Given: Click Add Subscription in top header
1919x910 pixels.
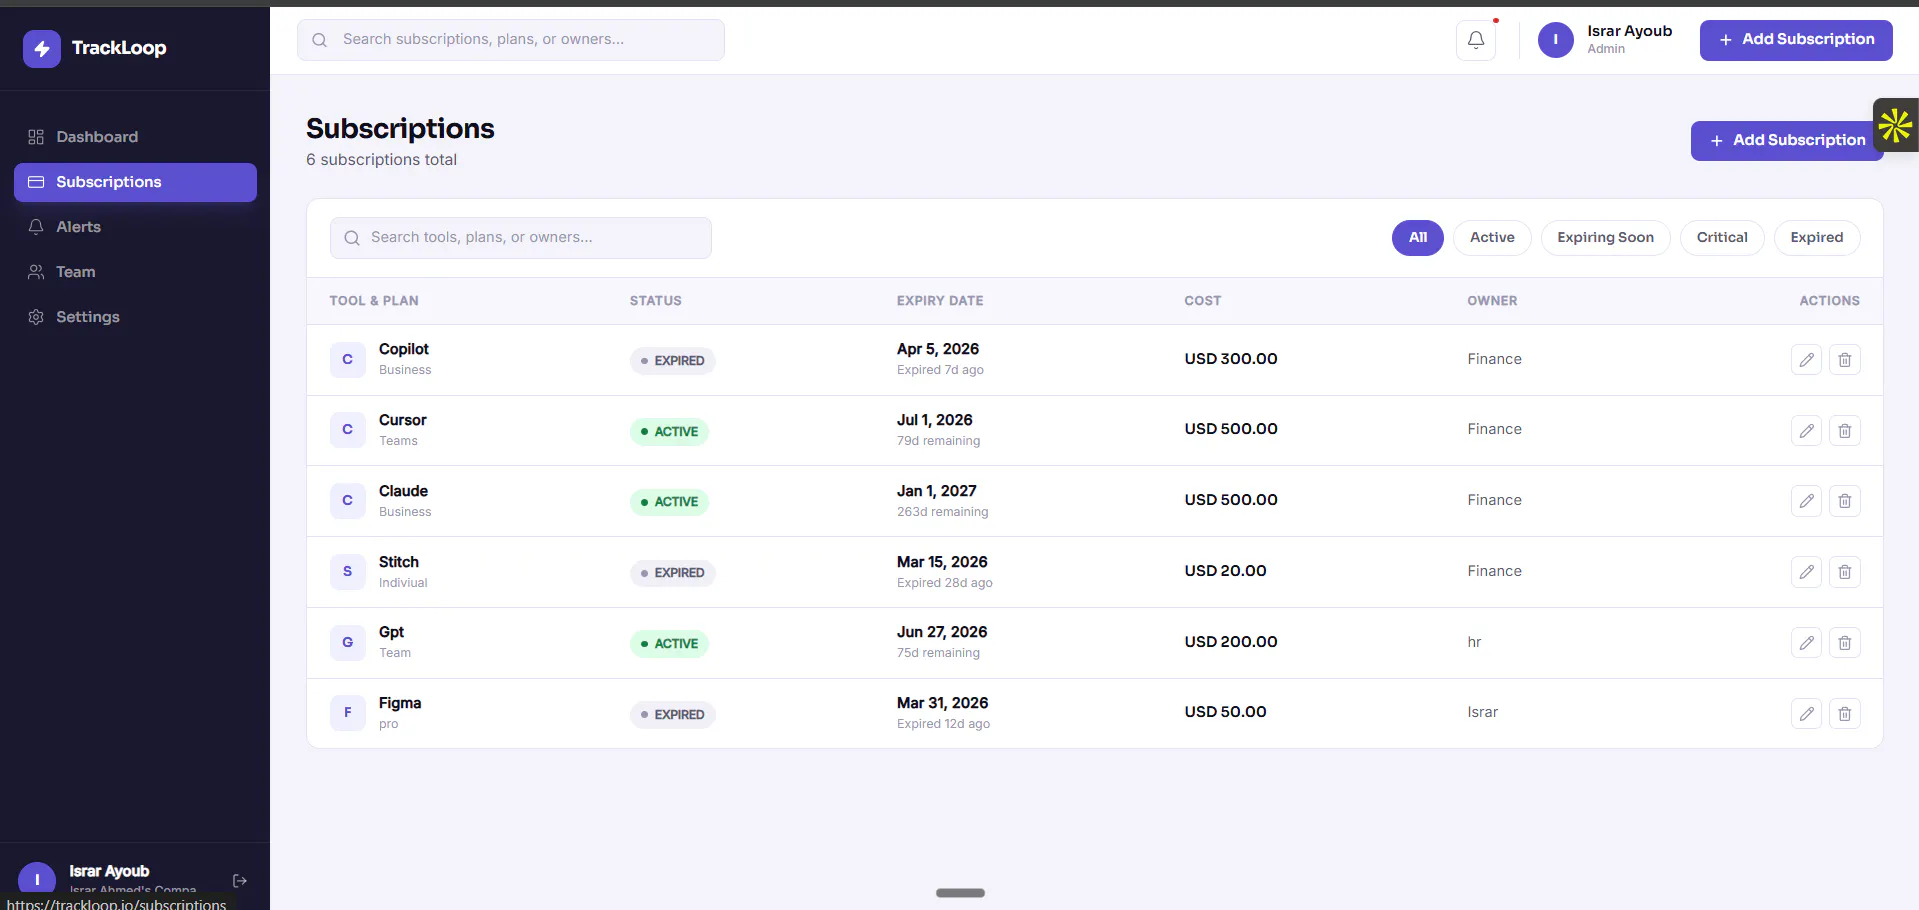Looking at the screenshot, I should click(1796, 40).
